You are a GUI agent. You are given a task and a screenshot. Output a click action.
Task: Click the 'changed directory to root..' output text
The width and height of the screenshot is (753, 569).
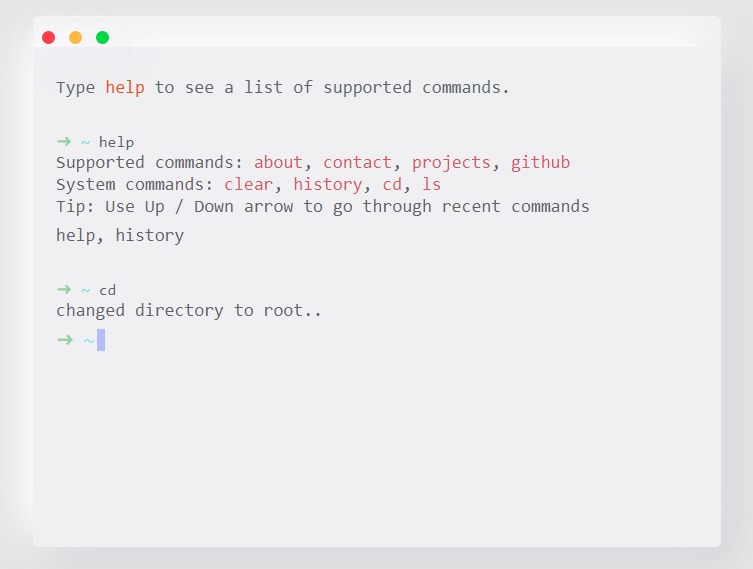point(189,310)
